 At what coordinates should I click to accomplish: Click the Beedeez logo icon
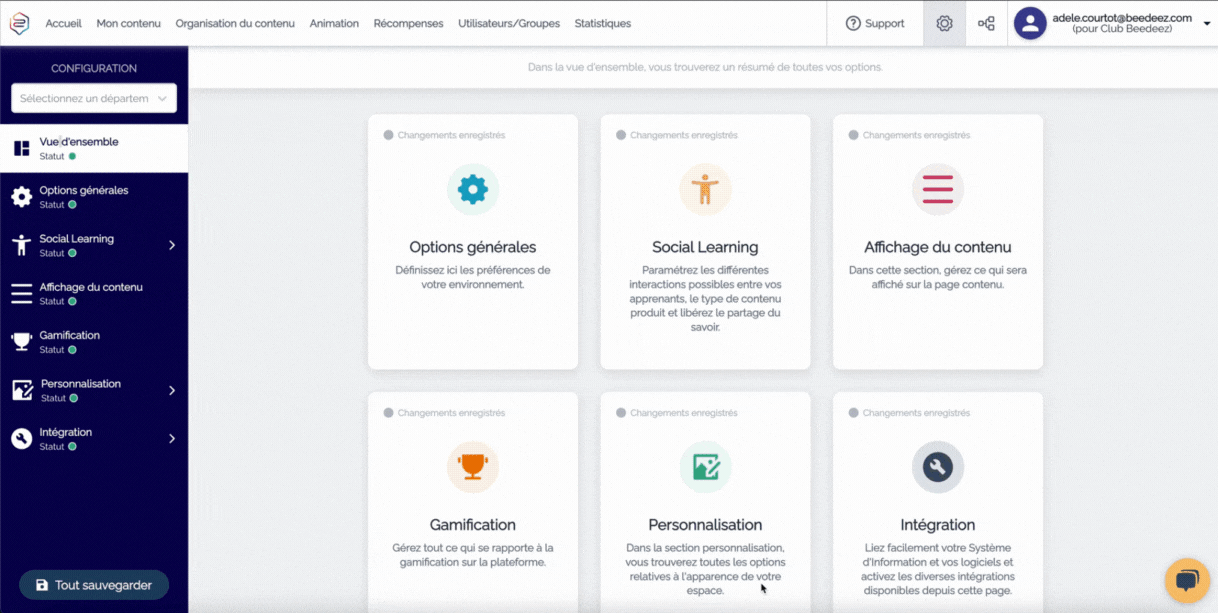tap(20, 24)
